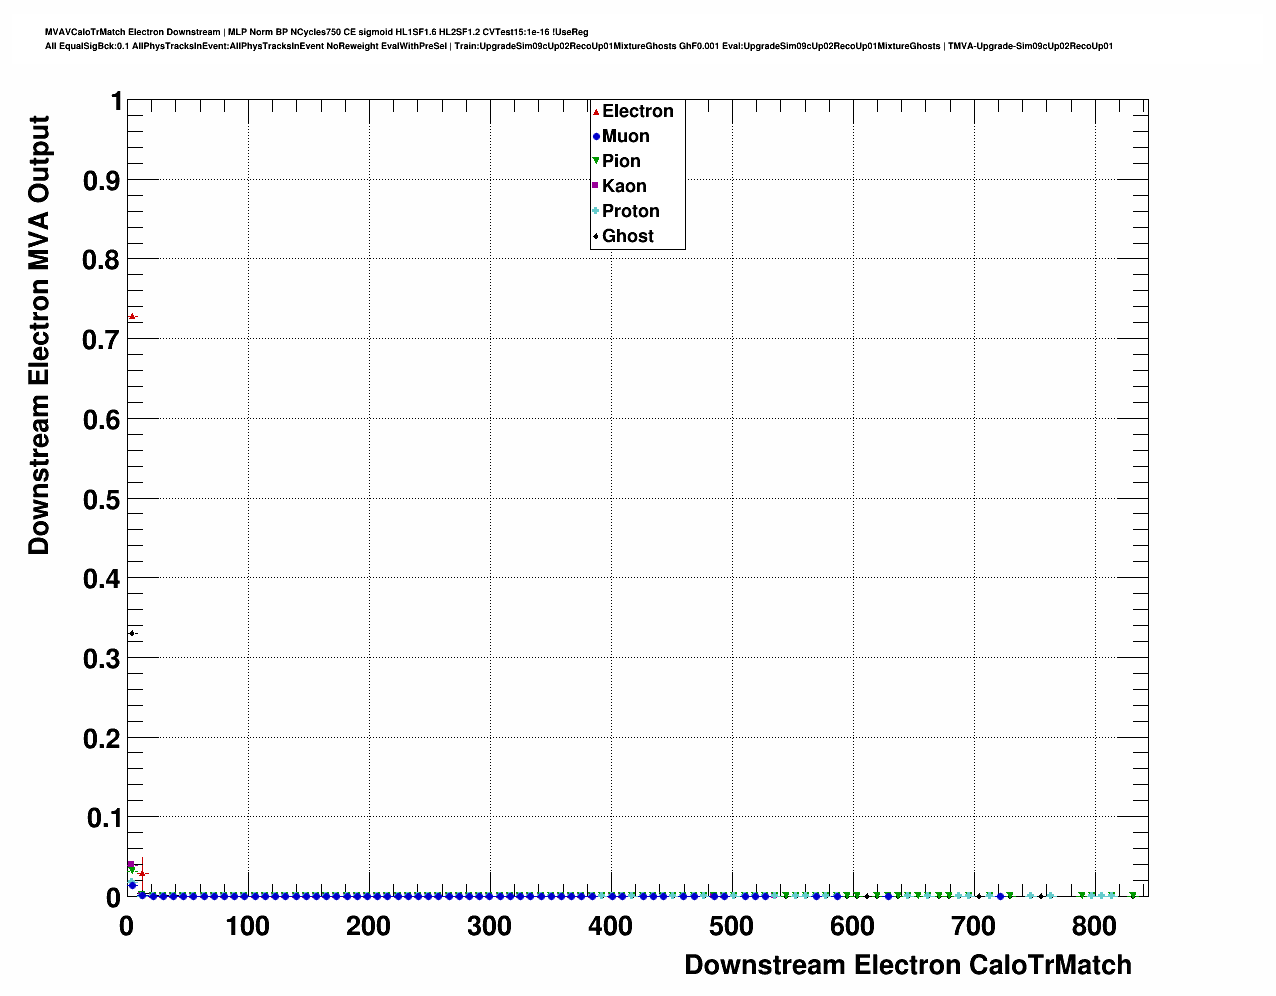Click the y-axis label 0.8
1276x996 pixels.
point(104,260)
